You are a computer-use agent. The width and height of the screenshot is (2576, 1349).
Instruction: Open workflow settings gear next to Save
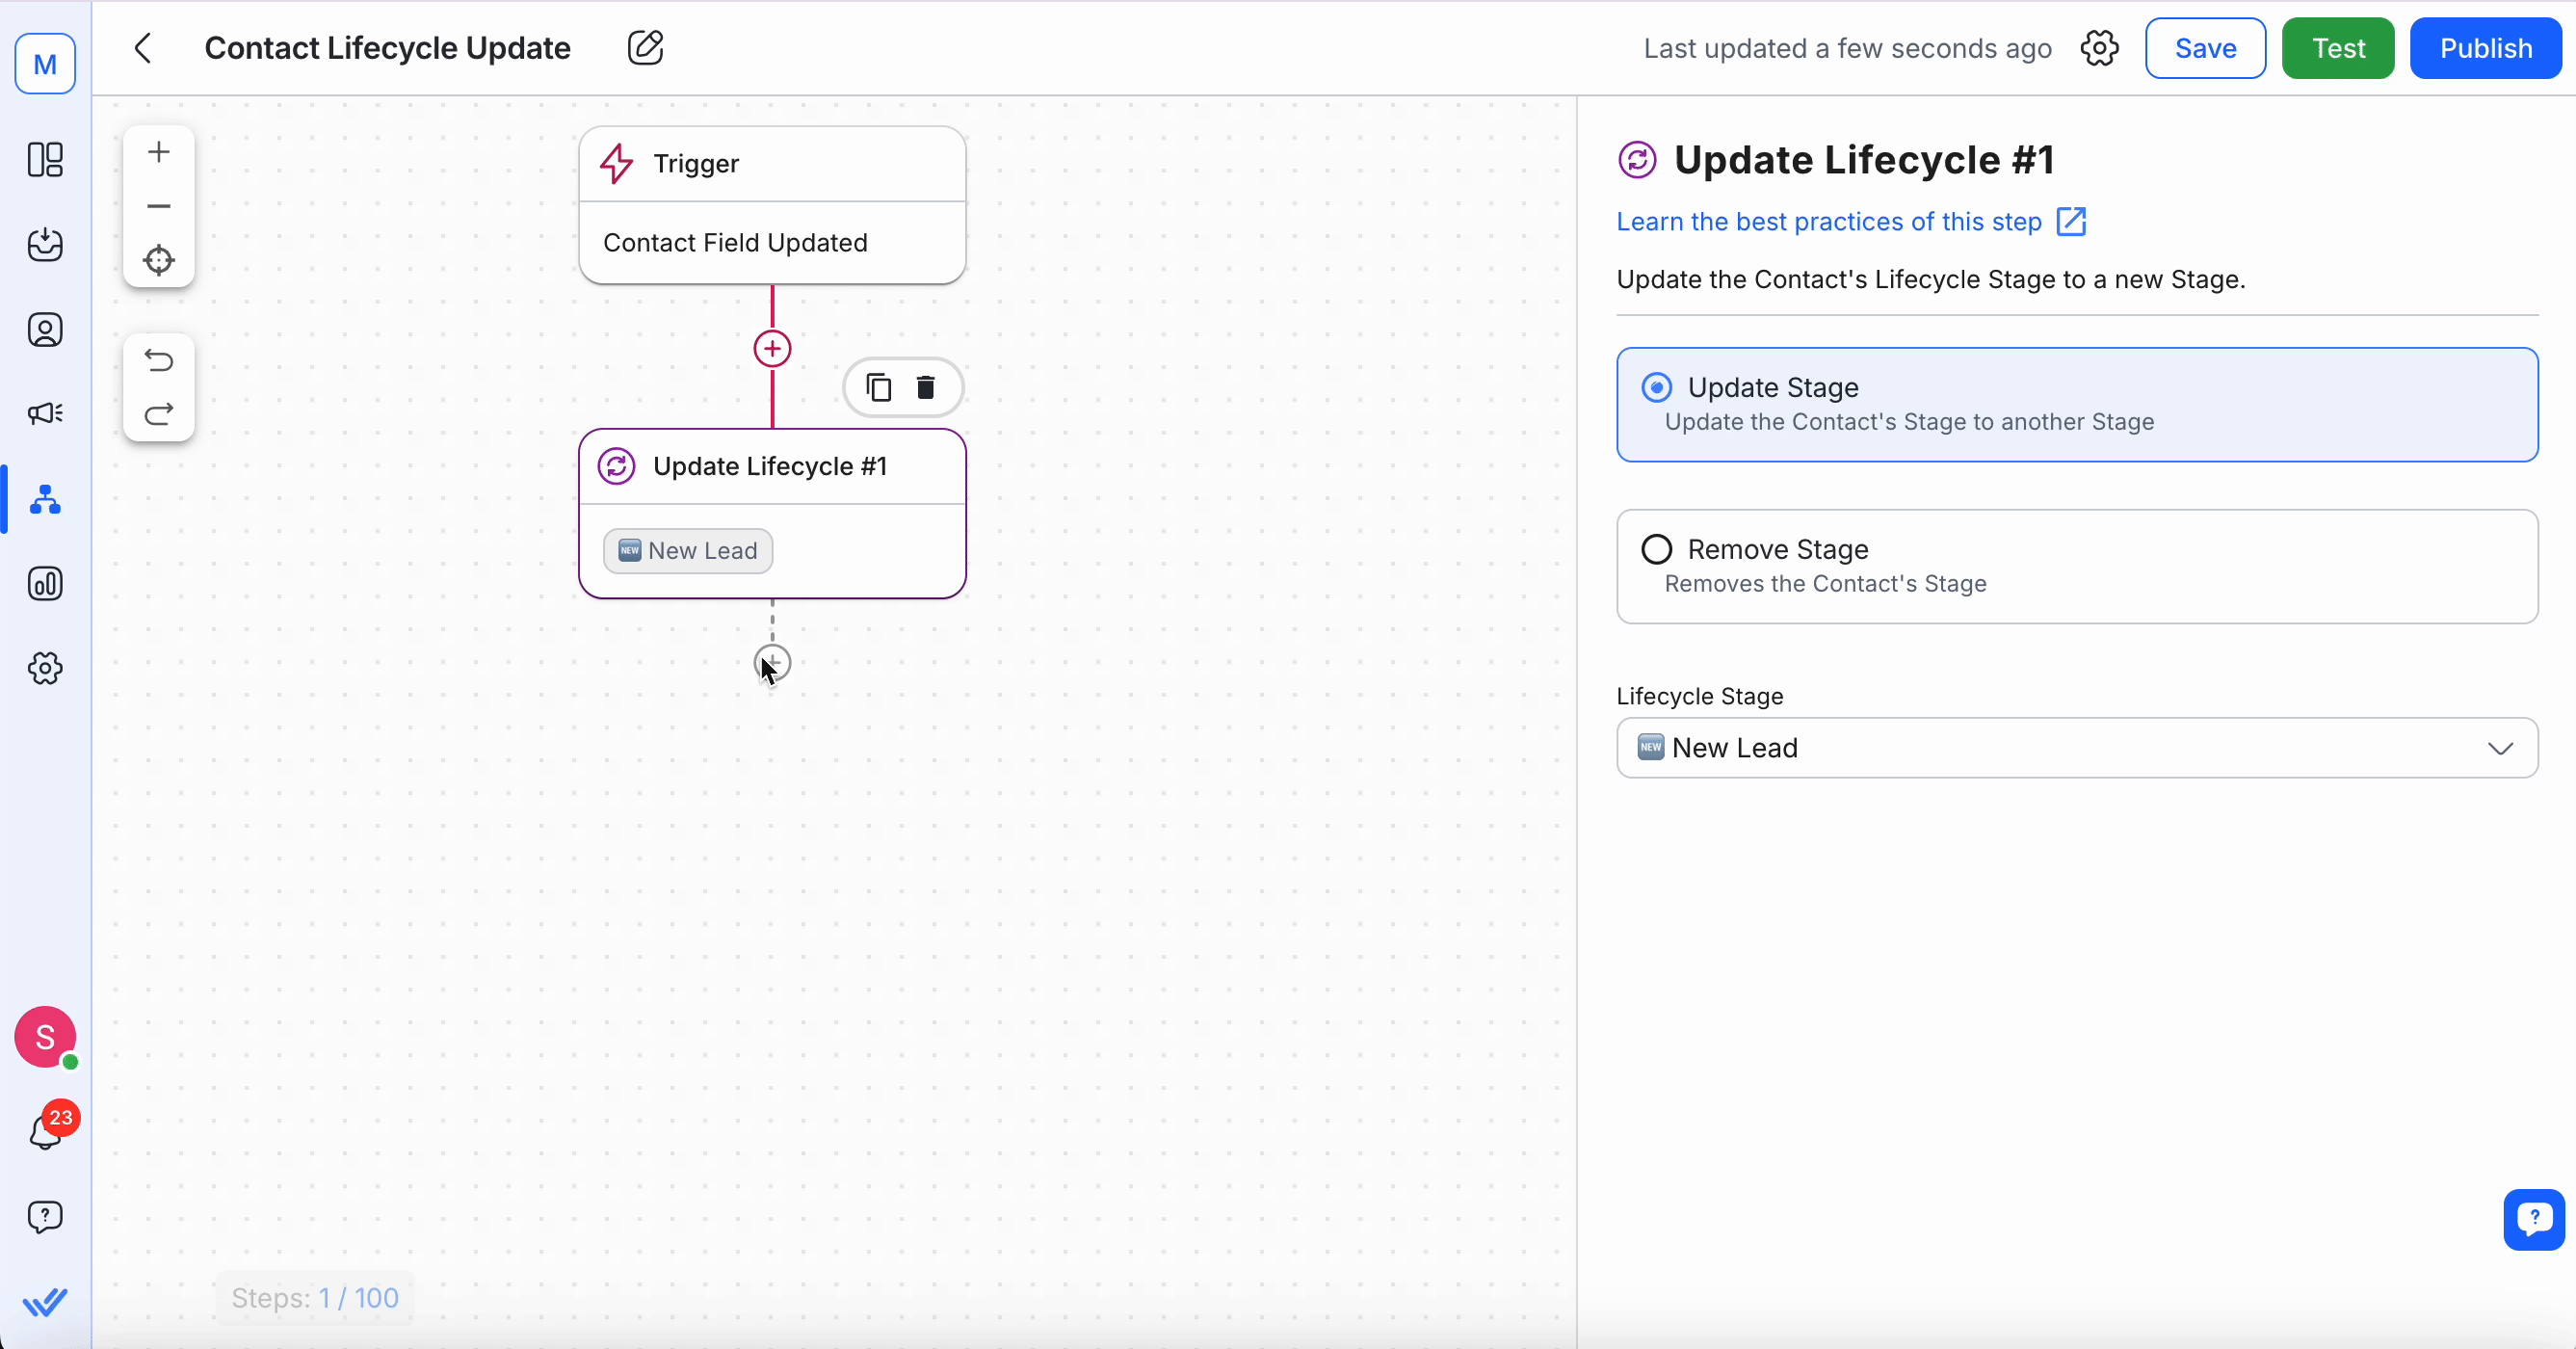coord(2099,48)
